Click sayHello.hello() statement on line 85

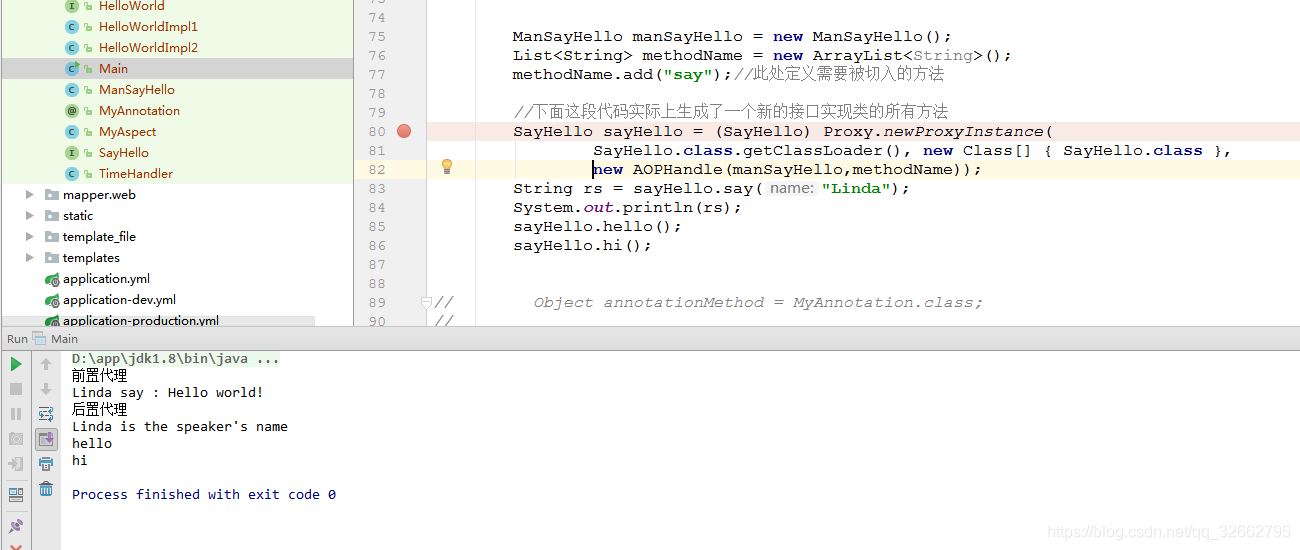(597, 227)
